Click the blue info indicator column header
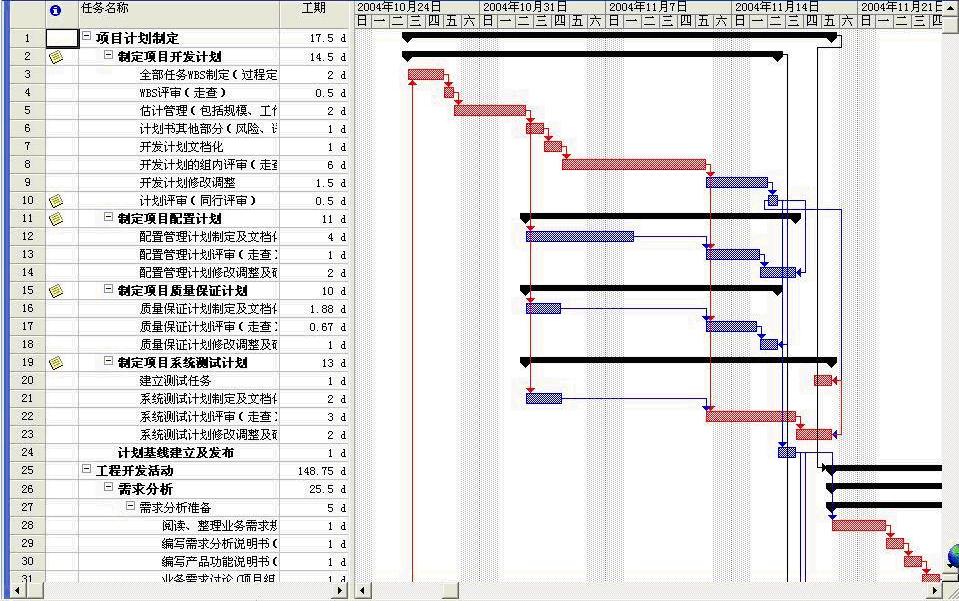The width and height of the screenshot is (959, 601). 56,9
